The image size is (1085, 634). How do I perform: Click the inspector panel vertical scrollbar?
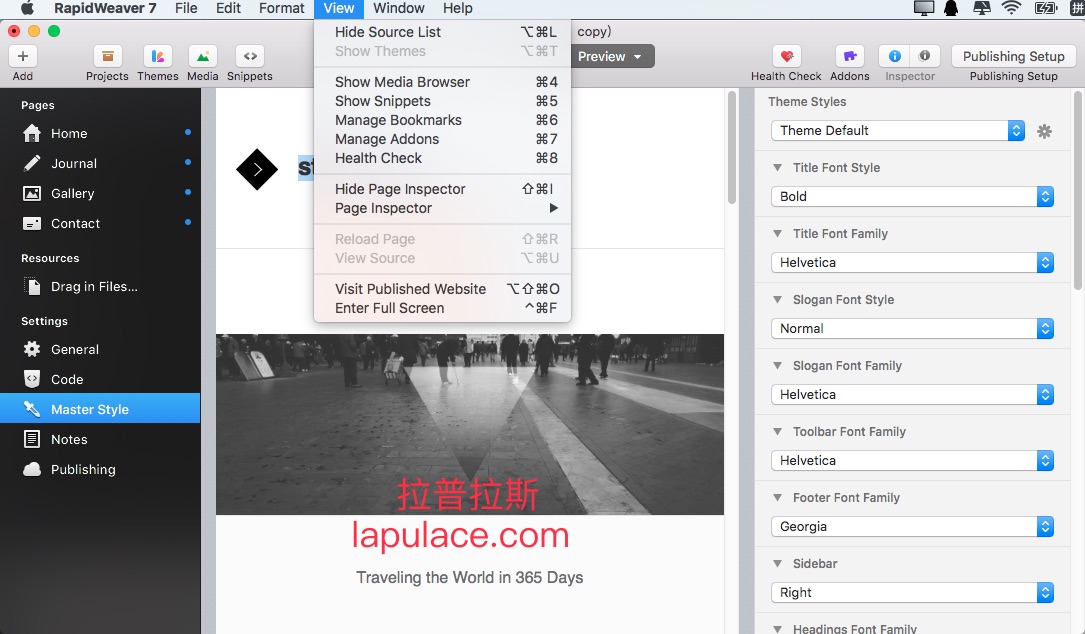[x=1078, y=191]
